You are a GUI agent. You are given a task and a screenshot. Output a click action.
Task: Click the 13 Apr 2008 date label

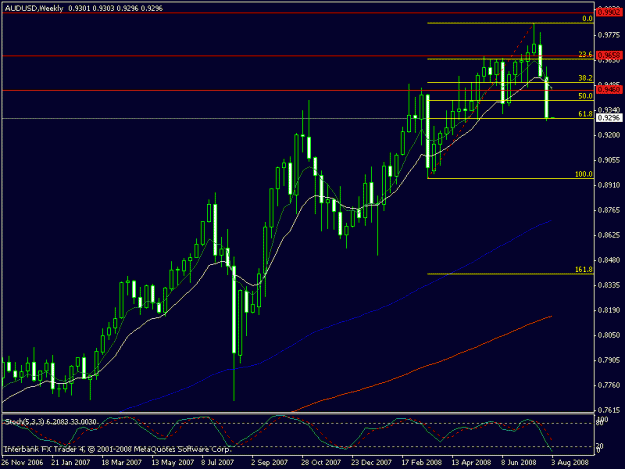click(x=471, y=463)
